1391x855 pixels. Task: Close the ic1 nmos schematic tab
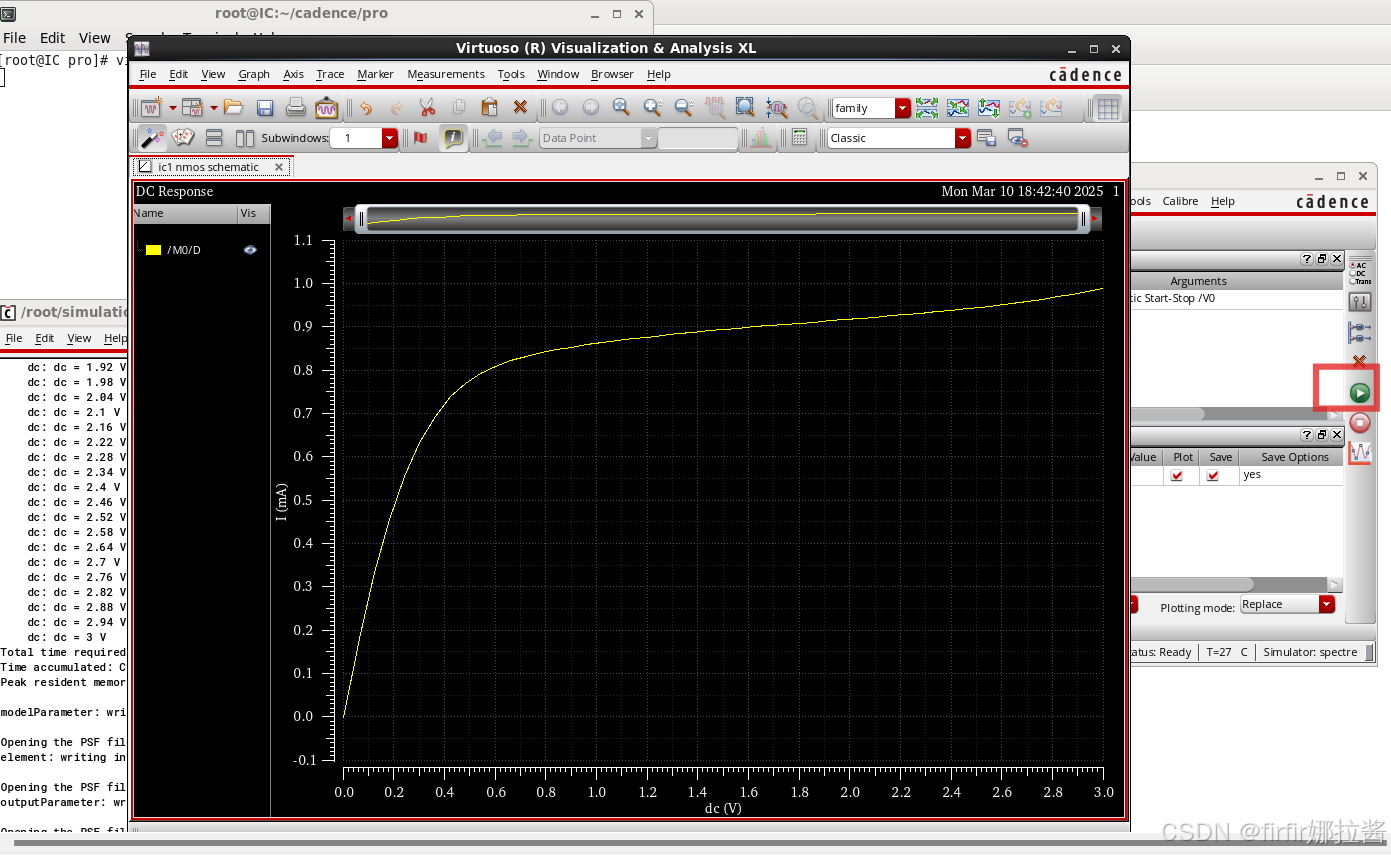click(279, 167)
